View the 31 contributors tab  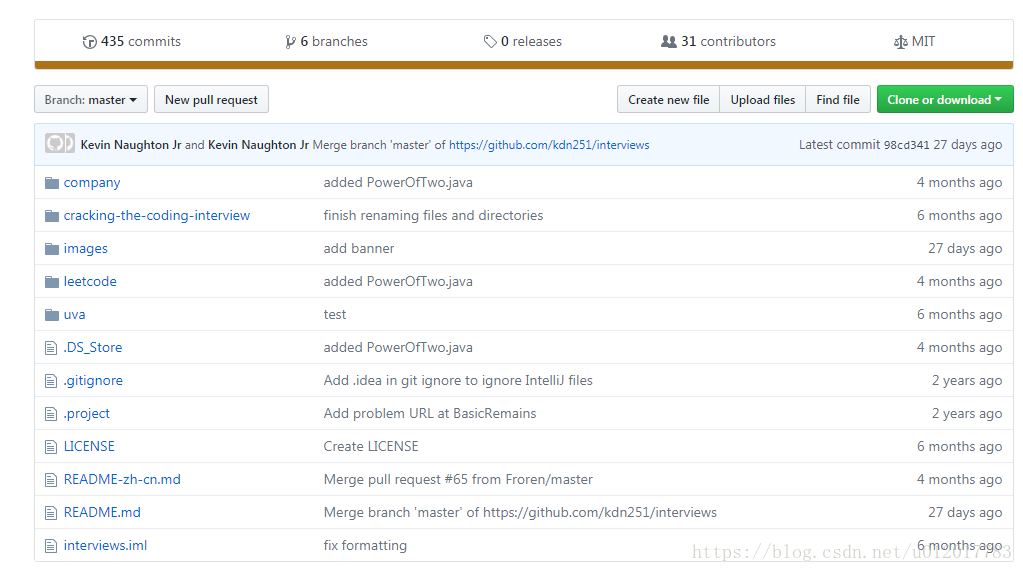[x=718, y=42]
